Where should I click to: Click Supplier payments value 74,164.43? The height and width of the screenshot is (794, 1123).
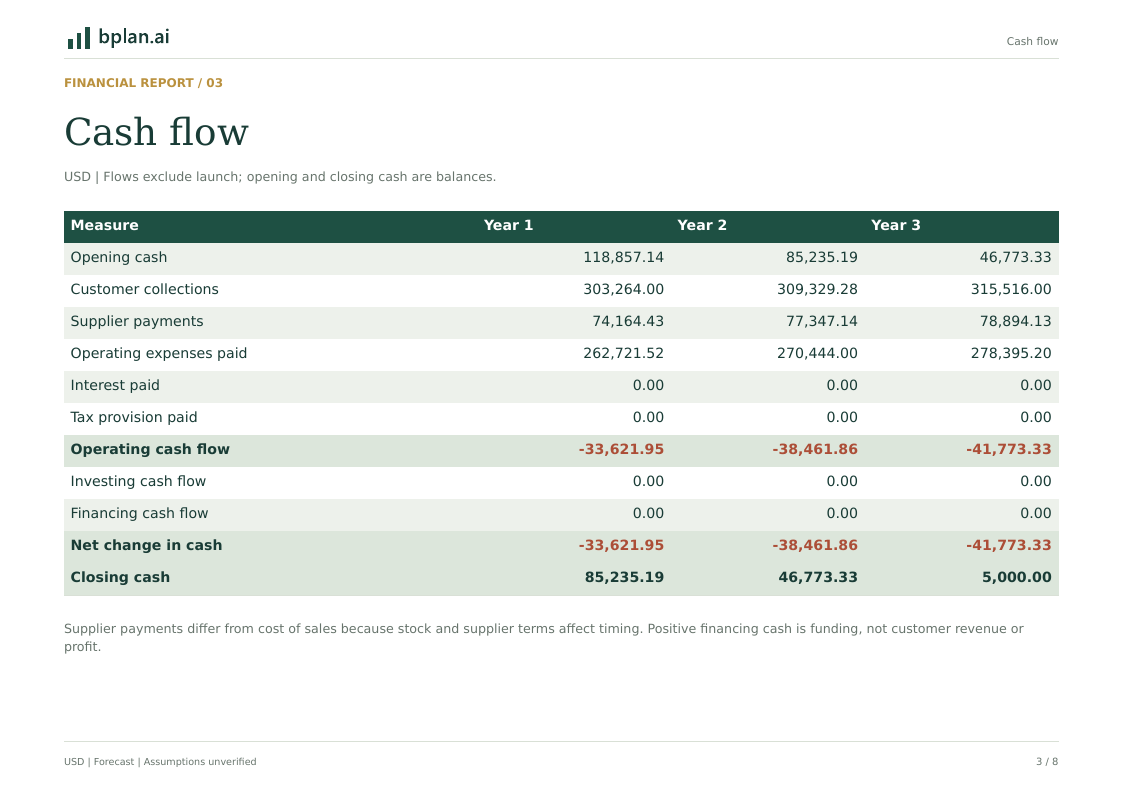tap(628, 321)
